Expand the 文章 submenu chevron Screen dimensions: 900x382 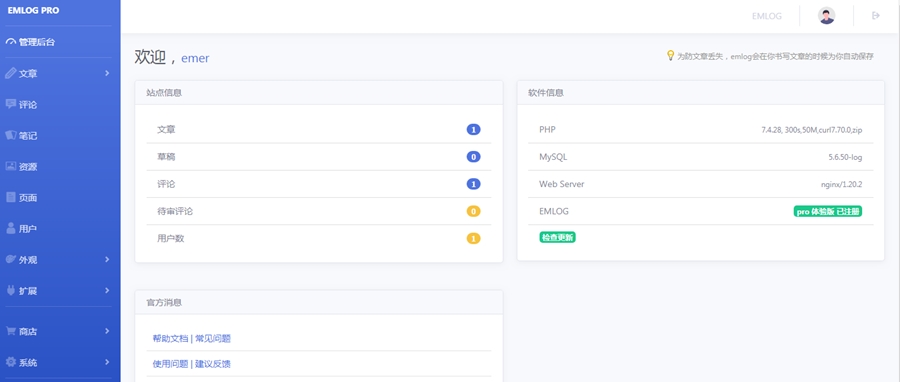click(x=107, y=73)
